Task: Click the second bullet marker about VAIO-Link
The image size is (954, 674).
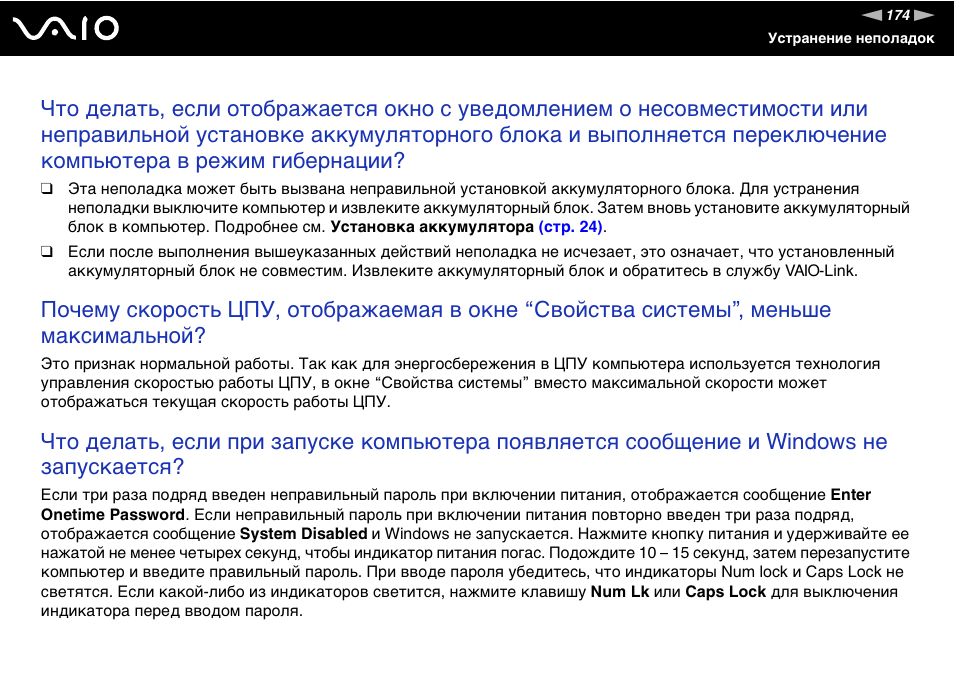Action: click(47, 250)
